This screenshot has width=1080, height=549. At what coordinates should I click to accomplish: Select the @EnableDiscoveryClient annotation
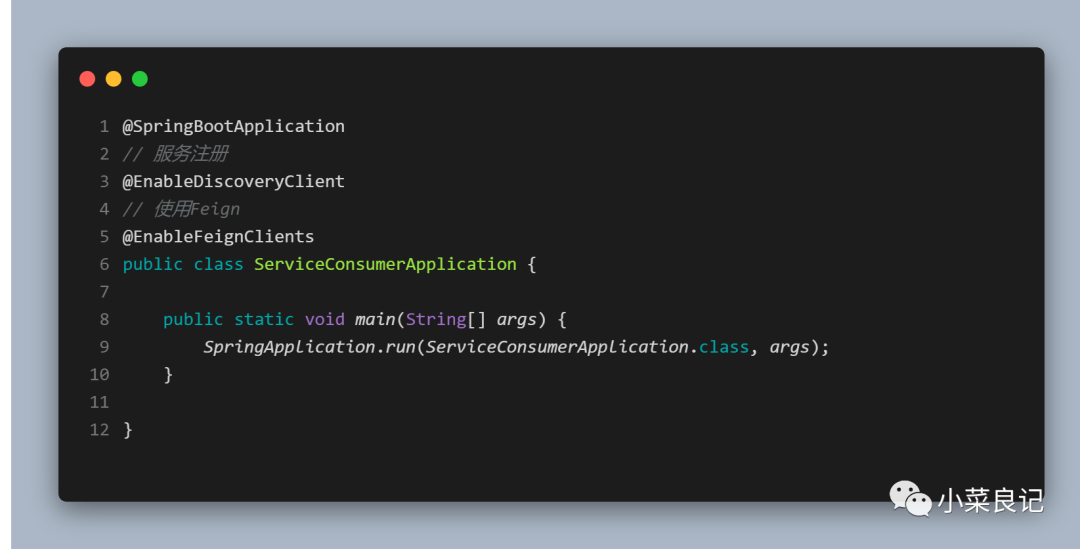pyautogui.click(x=233, y=181)
